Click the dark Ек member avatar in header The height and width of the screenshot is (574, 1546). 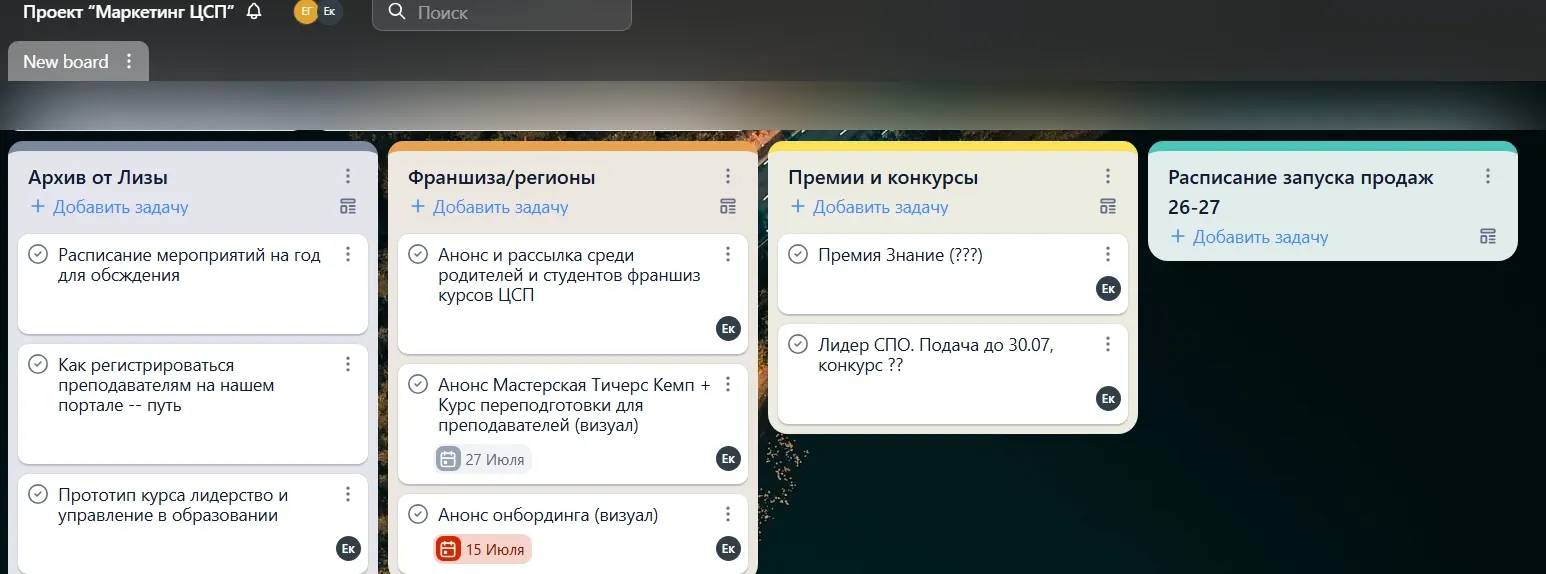click(x=329, y=12)
